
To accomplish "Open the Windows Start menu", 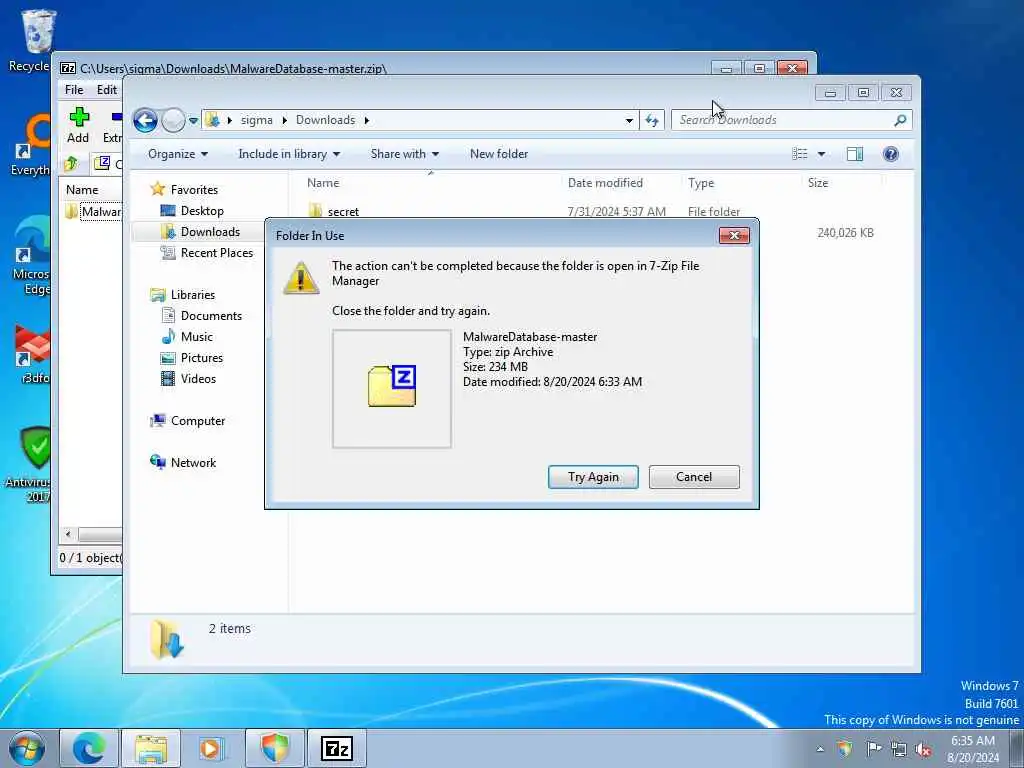I will (x=26, y=748).
